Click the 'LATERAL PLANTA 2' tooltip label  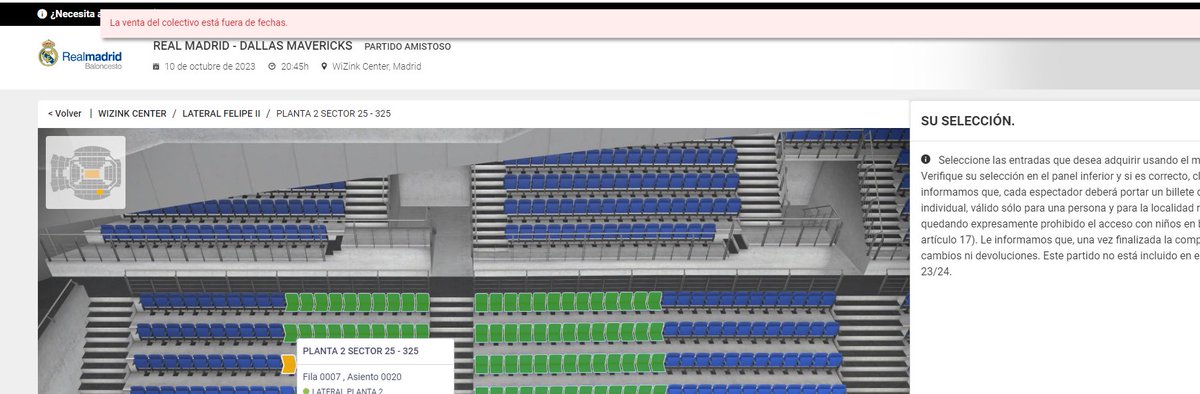[x=348, y=391]
